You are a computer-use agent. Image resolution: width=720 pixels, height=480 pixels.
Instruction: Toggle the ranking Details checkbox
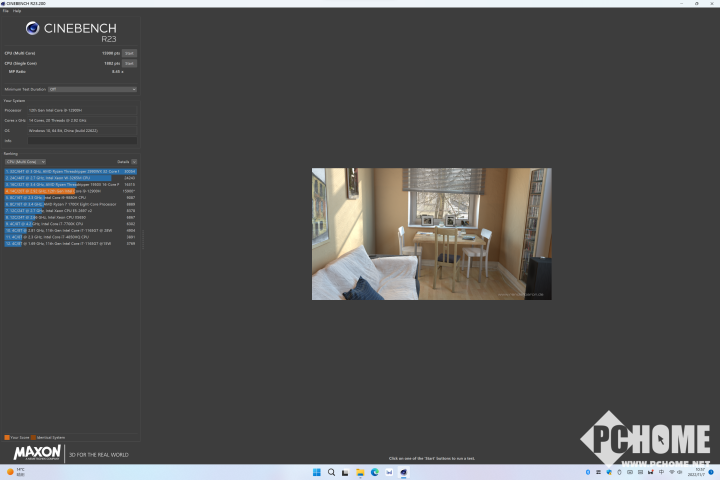(134, 162)
